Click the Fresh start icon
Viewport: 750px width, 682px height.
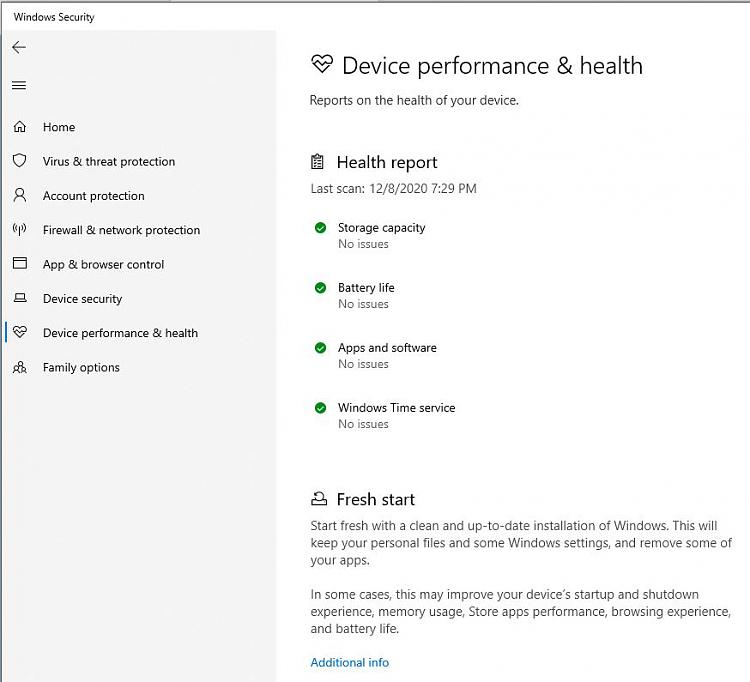[319, 499]
